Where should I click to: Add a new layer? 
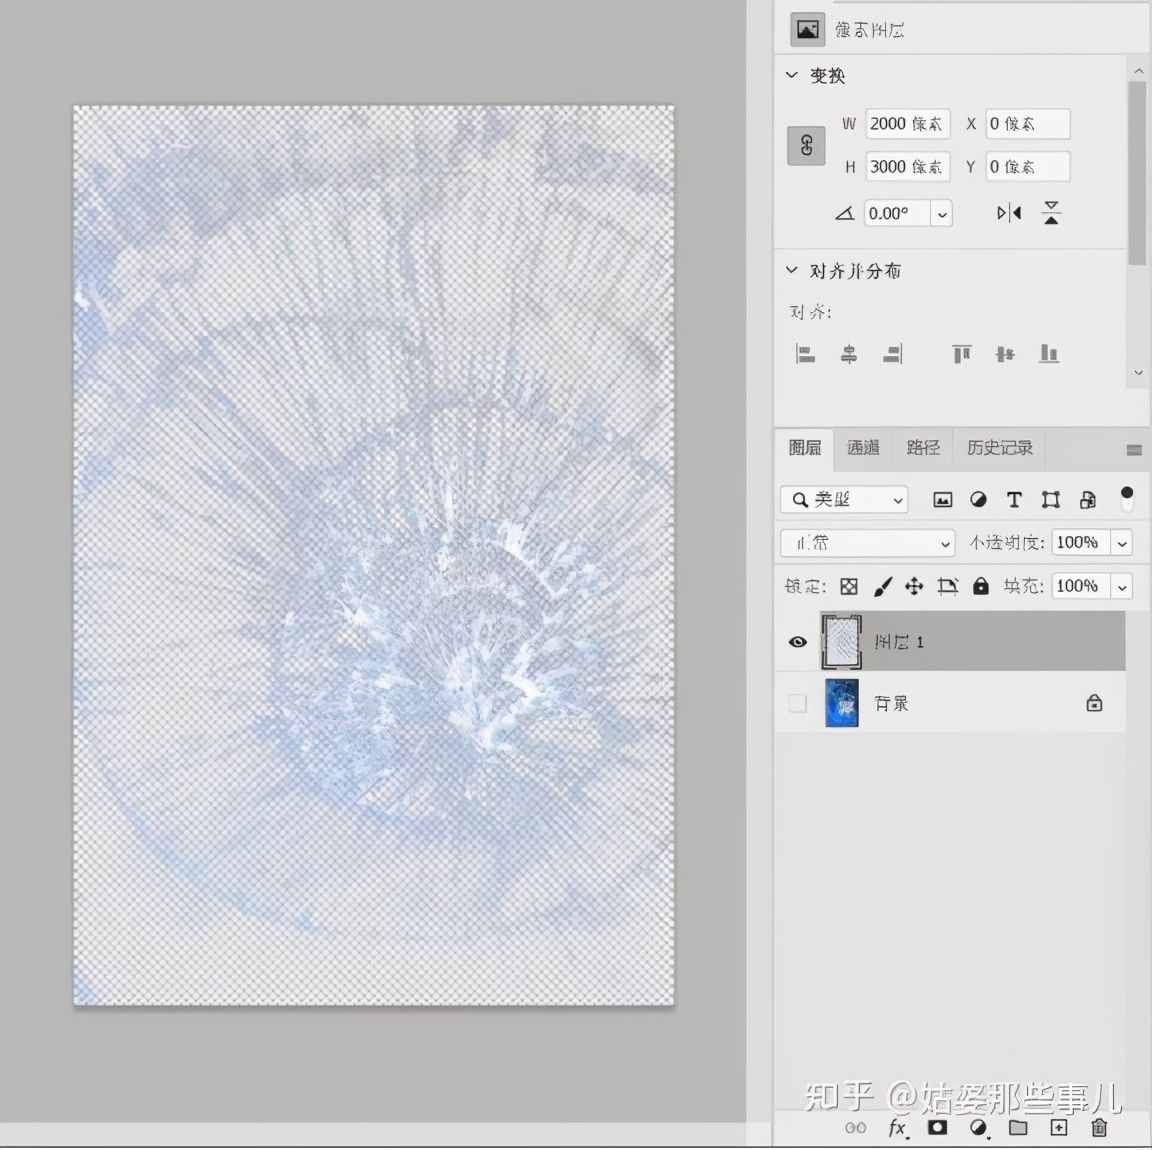(1058, 1128)
